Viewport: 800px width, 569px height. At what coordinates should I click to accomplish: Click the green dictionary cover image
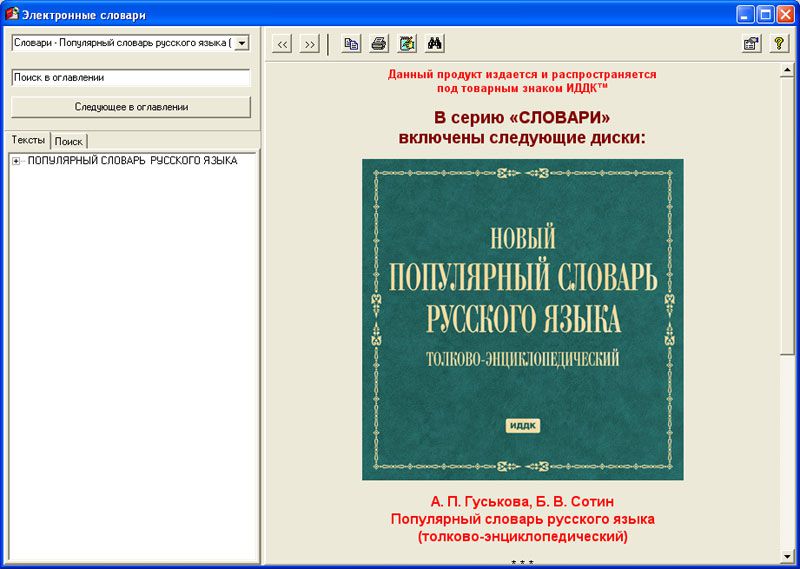click(522, 319)
